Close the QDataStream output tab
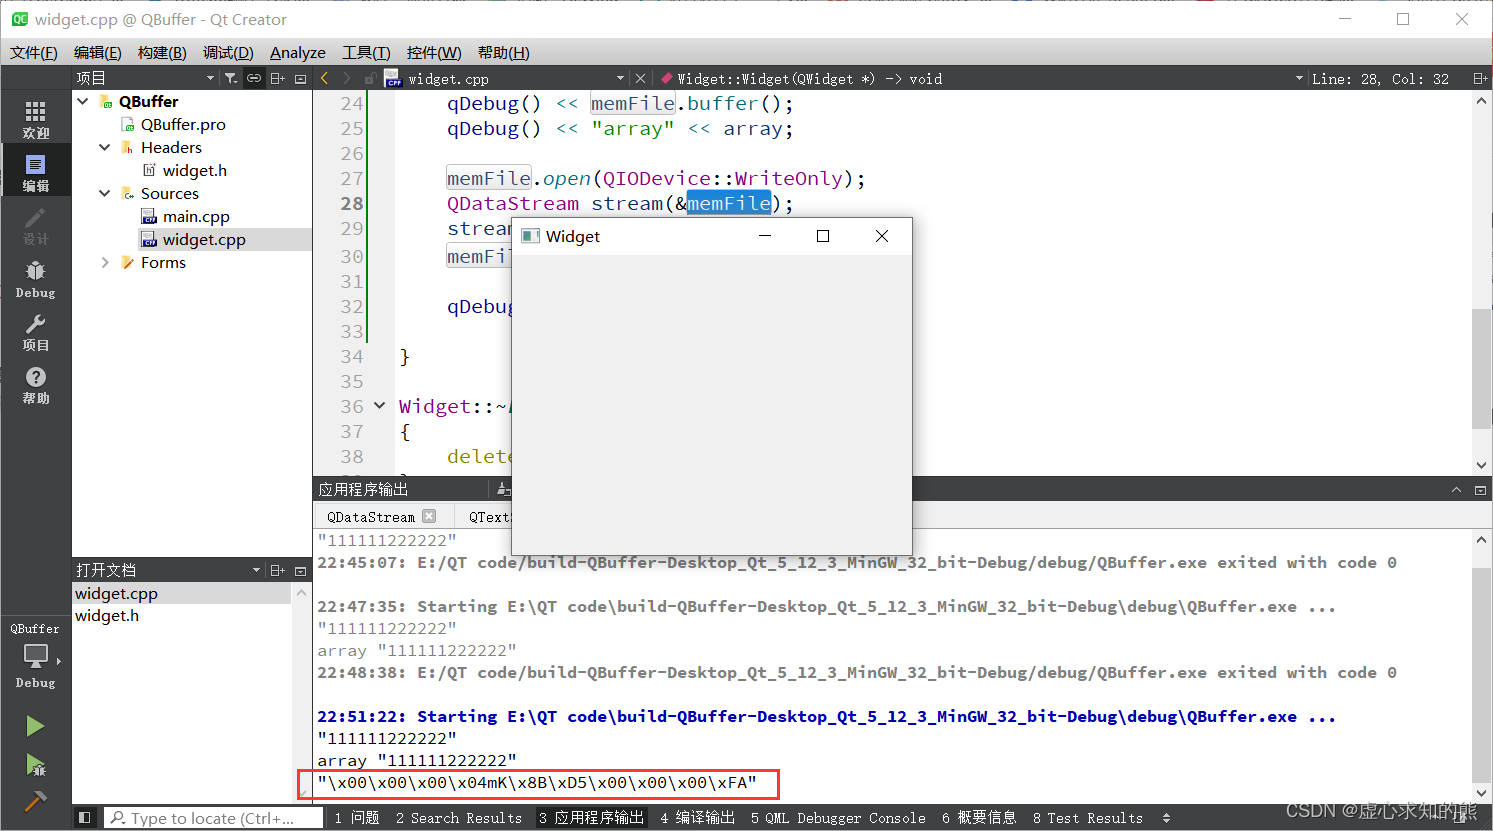The height and width of the screenshot is (831, 1493). click(429, 516)
